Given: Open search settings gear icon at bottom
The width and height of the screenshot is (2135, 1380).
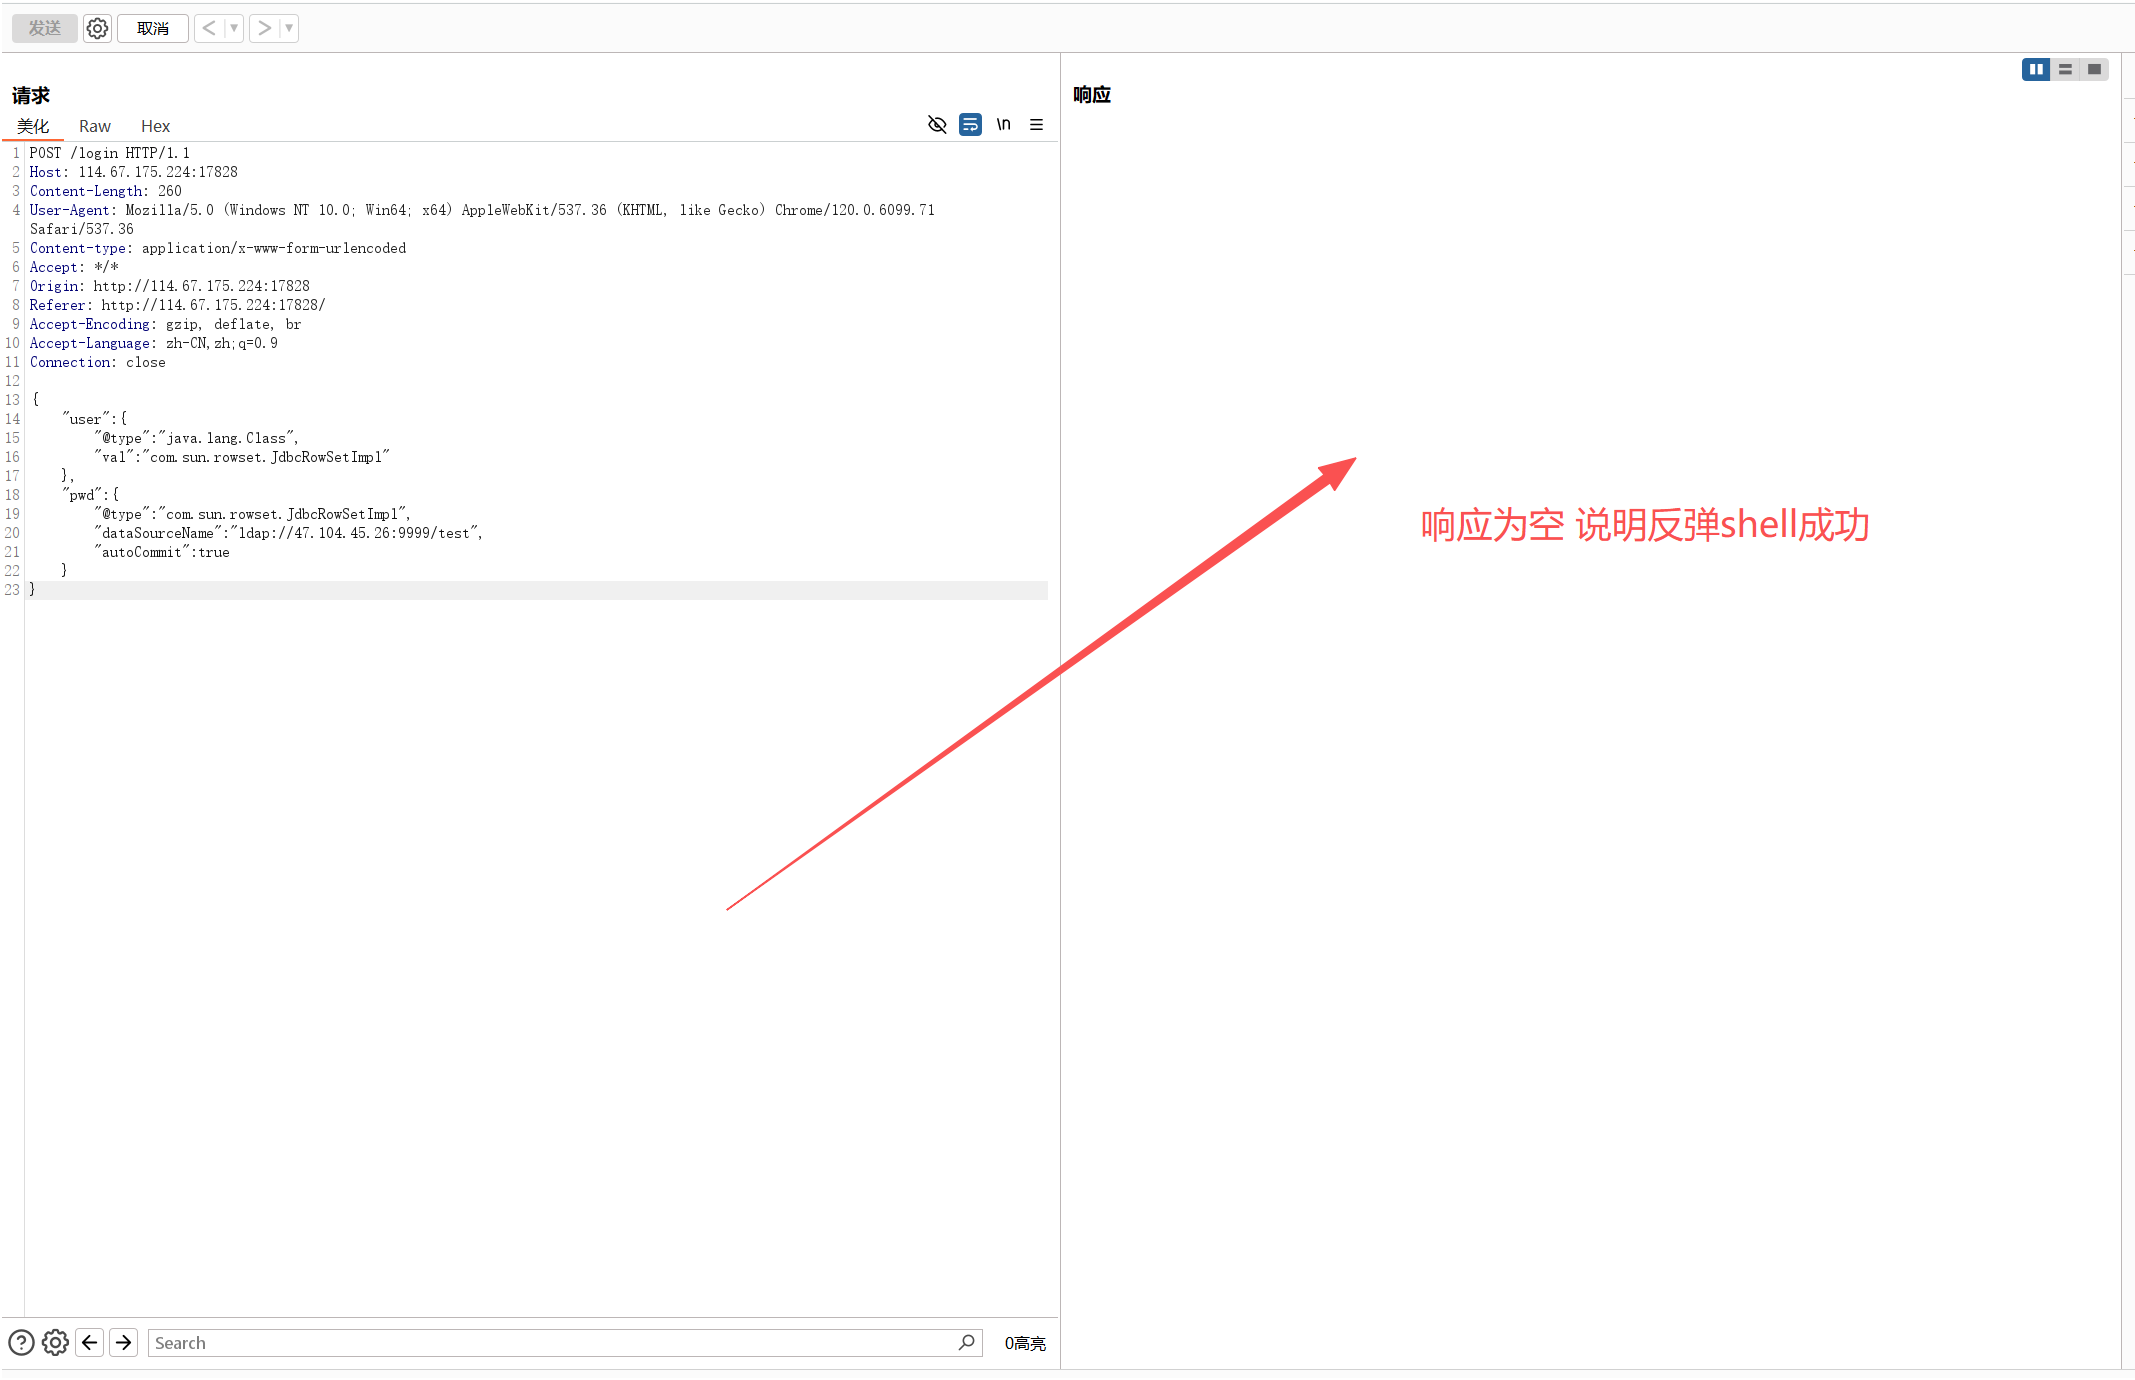Looking at the screenshot, I should coord(56,1342).
